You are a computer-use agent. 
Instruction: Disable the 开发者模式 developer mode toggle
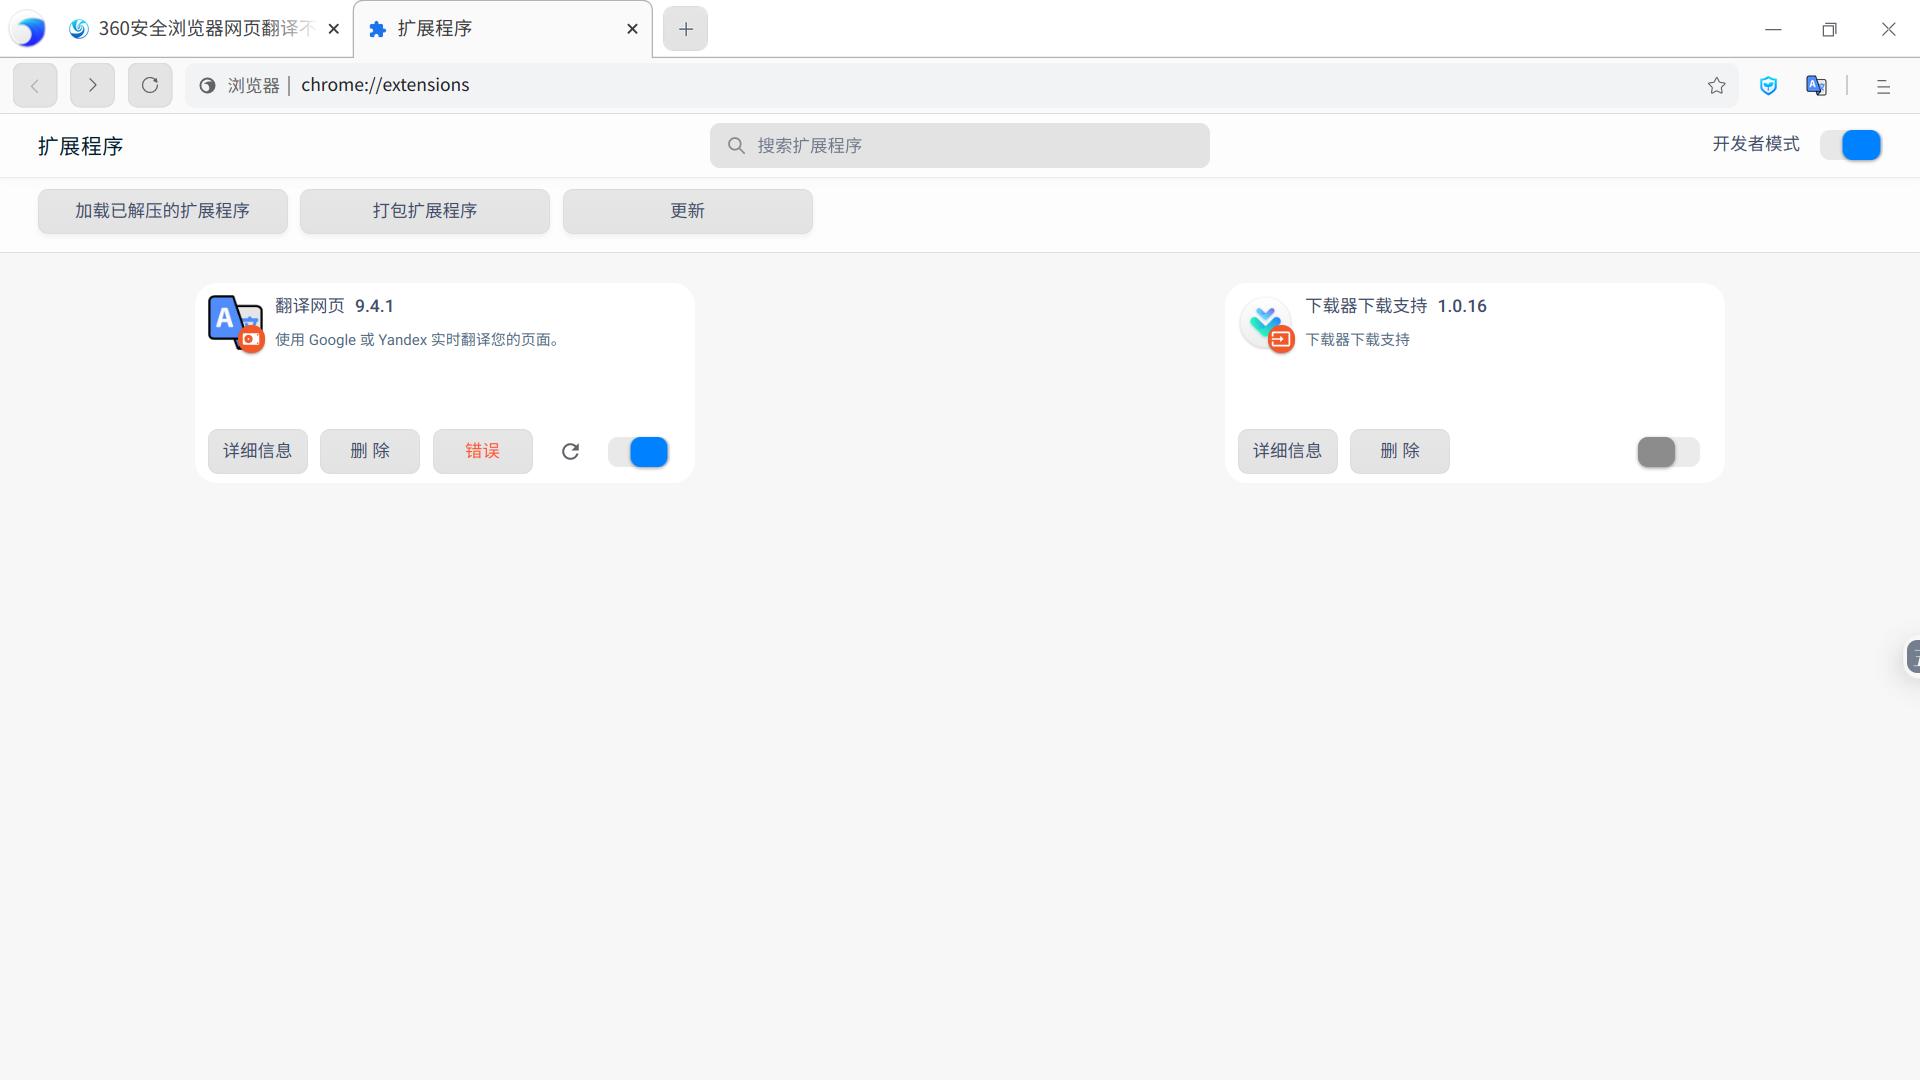[x=1850, y=145]
